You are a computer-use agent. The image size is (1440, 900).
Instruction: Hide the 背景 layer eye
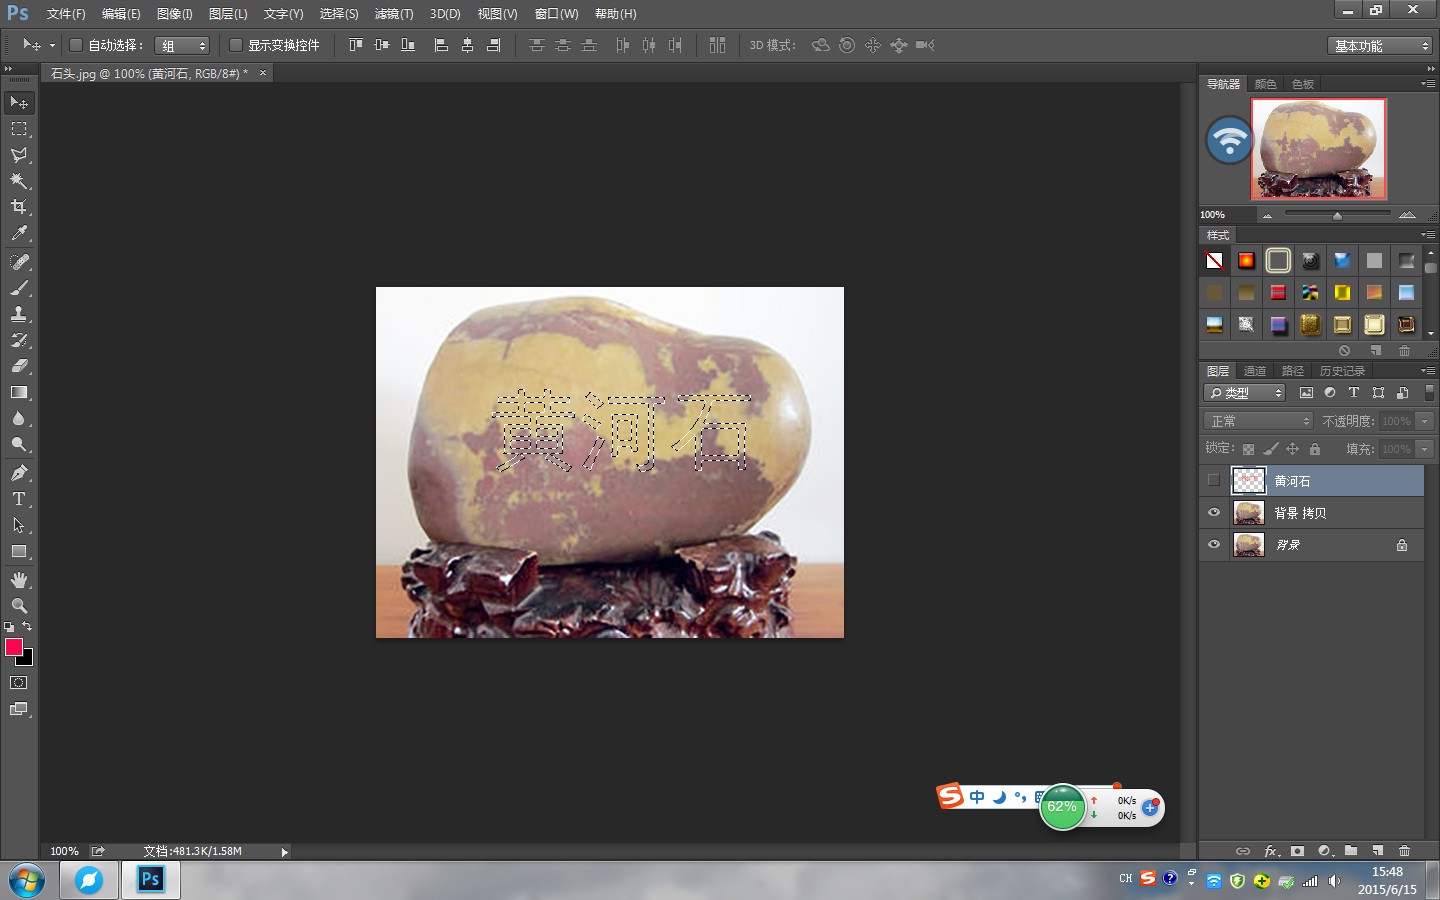[1214, 545]
